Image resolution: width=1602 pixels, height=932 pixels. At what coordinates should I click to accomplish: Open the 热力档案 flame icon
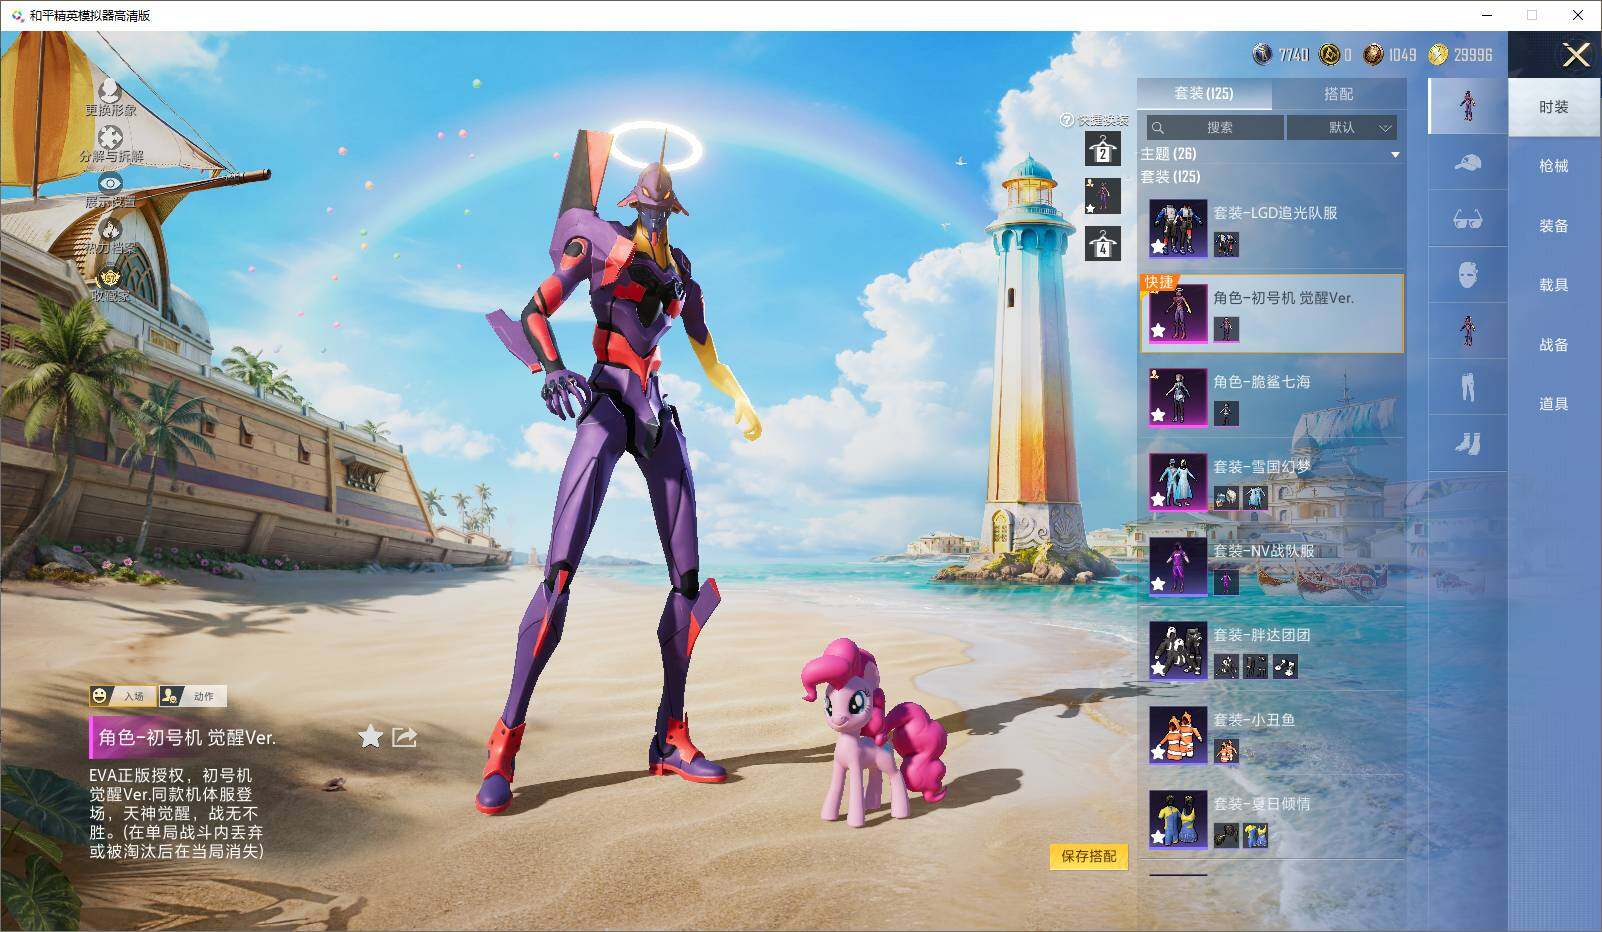110,230
